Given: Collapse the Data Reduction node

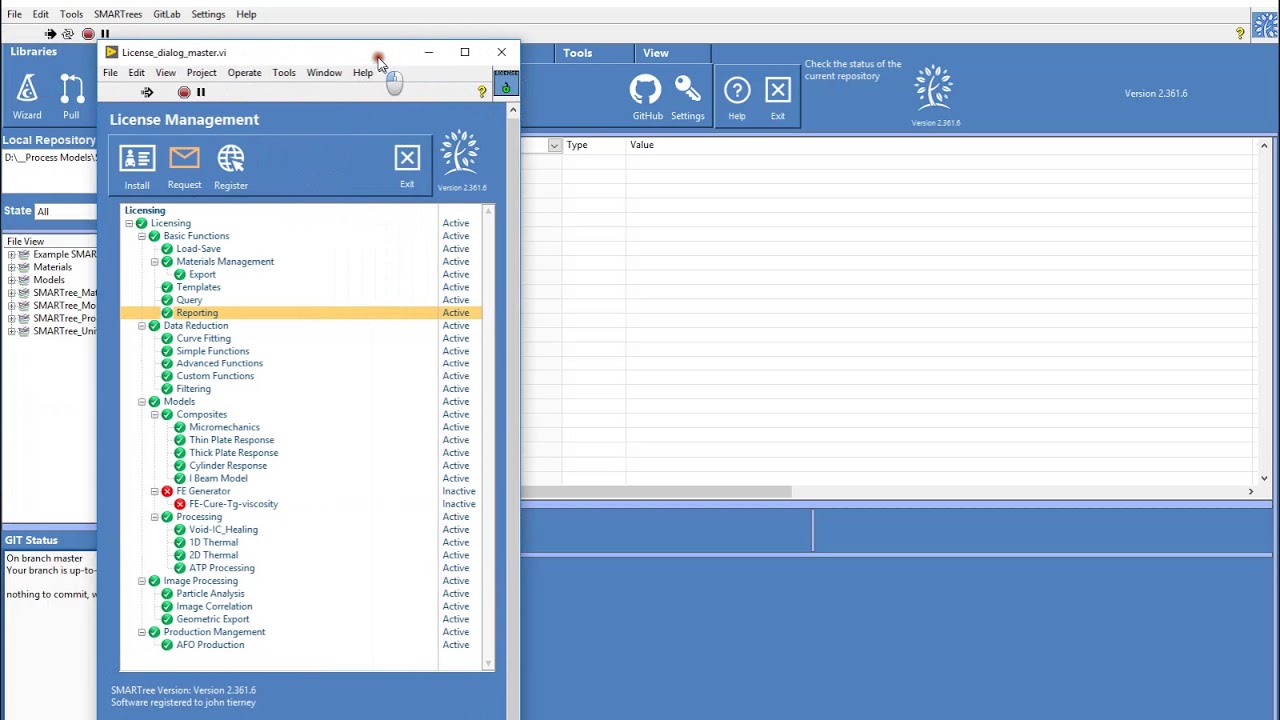Looking at the screenshot, I should 142,326.
